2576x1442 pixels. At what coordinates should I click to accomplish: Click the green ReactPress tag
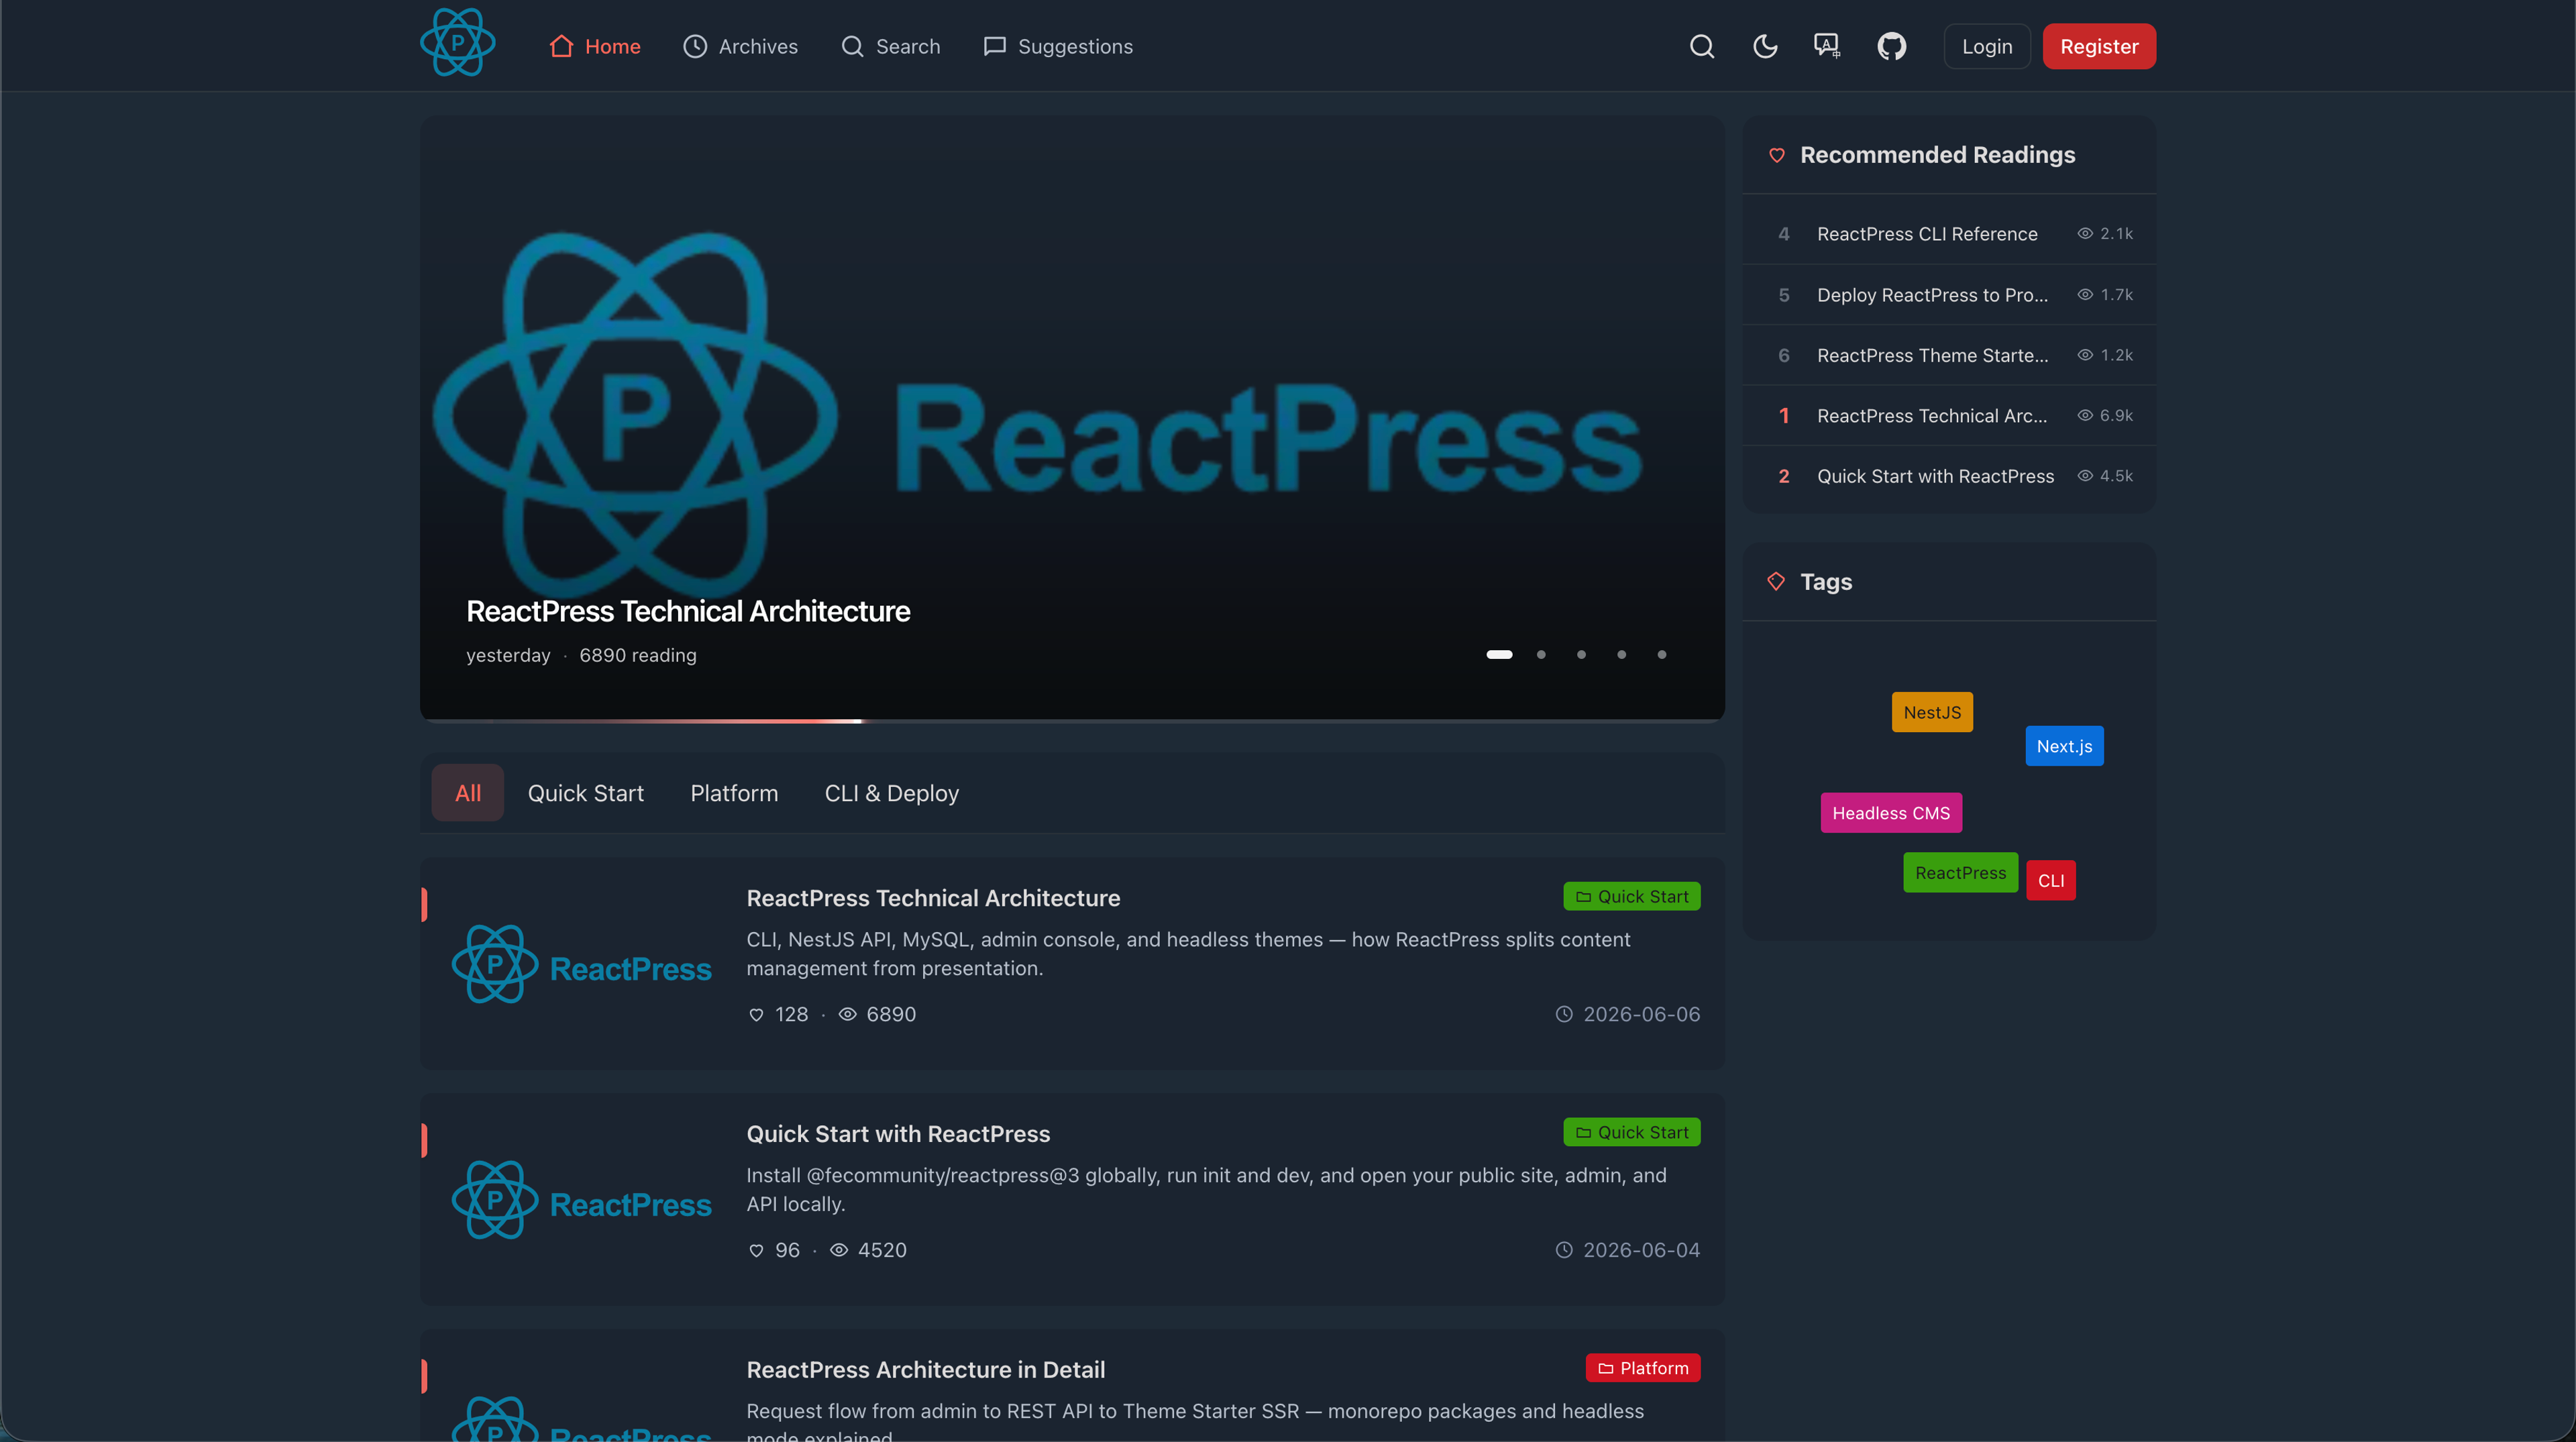(x=1960, y=873)
